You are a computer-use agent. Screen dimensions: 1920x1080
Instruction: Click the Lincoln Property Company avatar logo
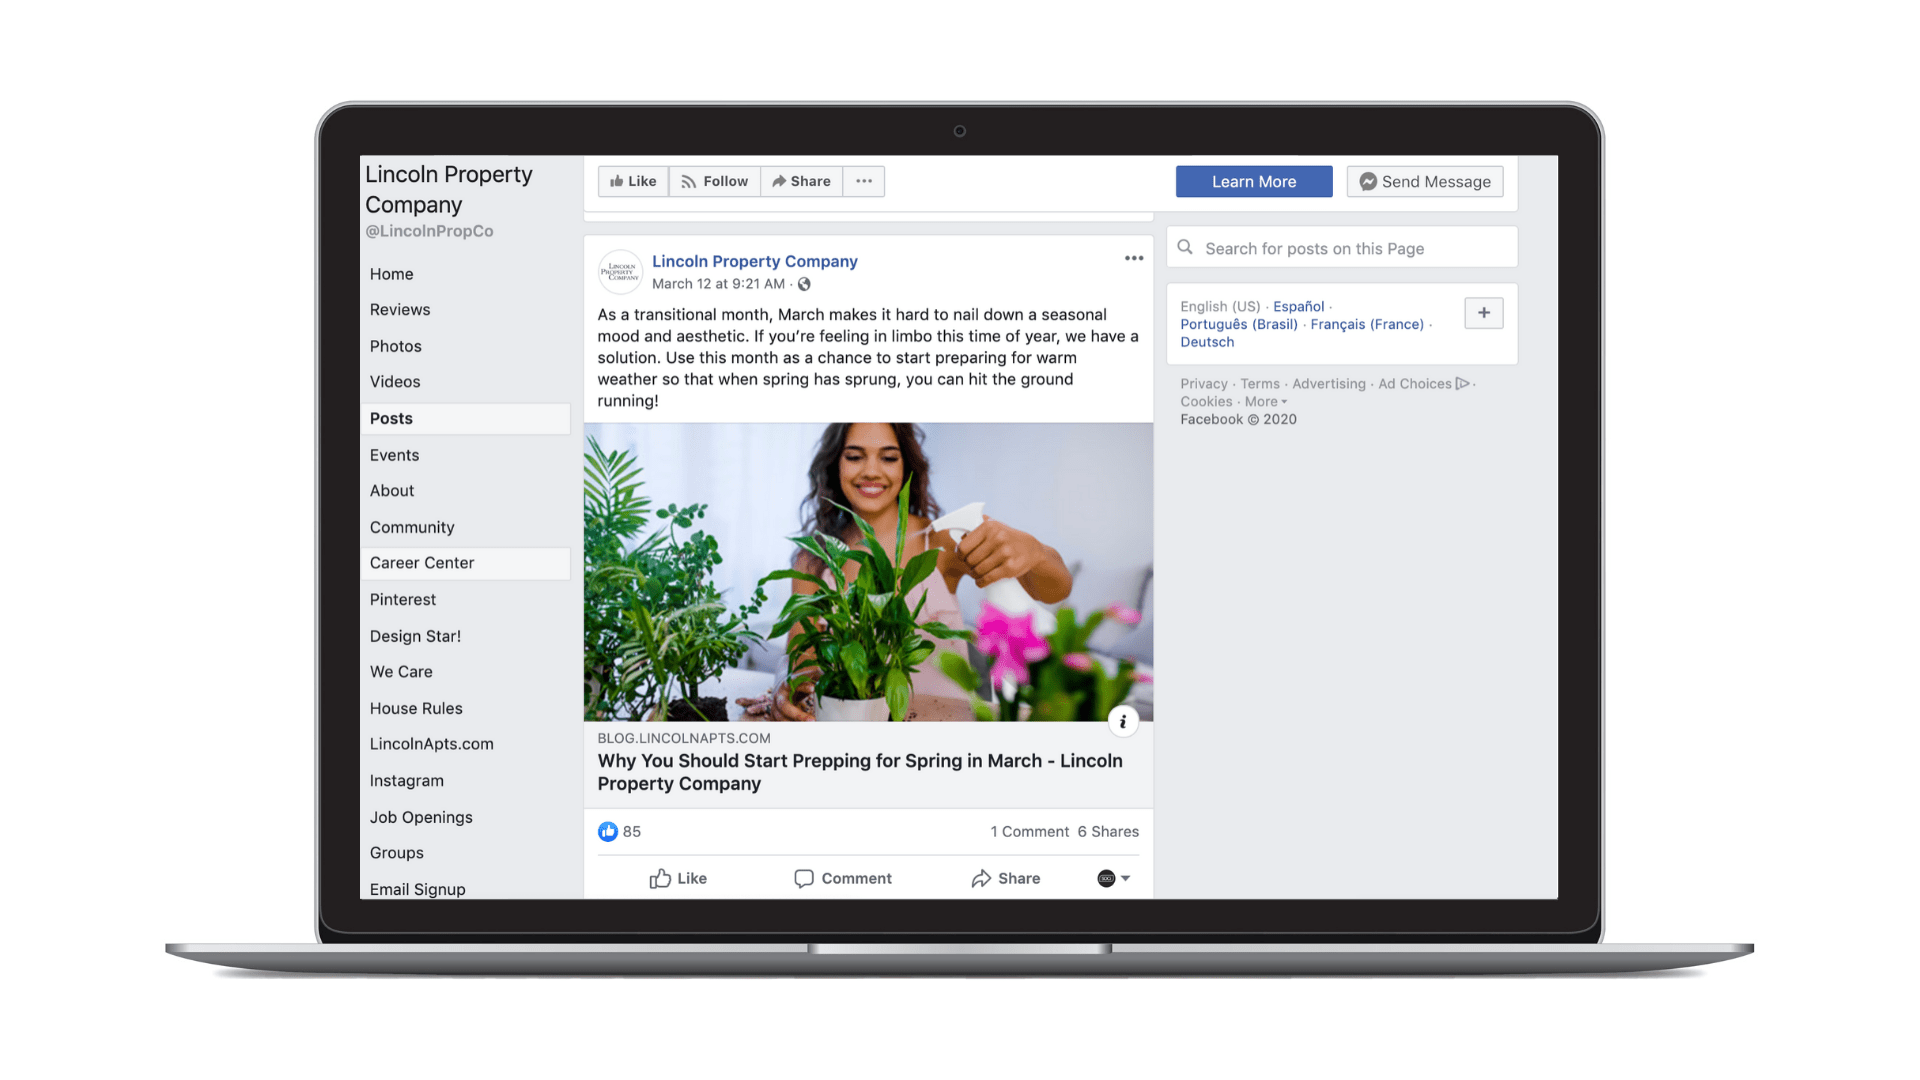point(620,272)
